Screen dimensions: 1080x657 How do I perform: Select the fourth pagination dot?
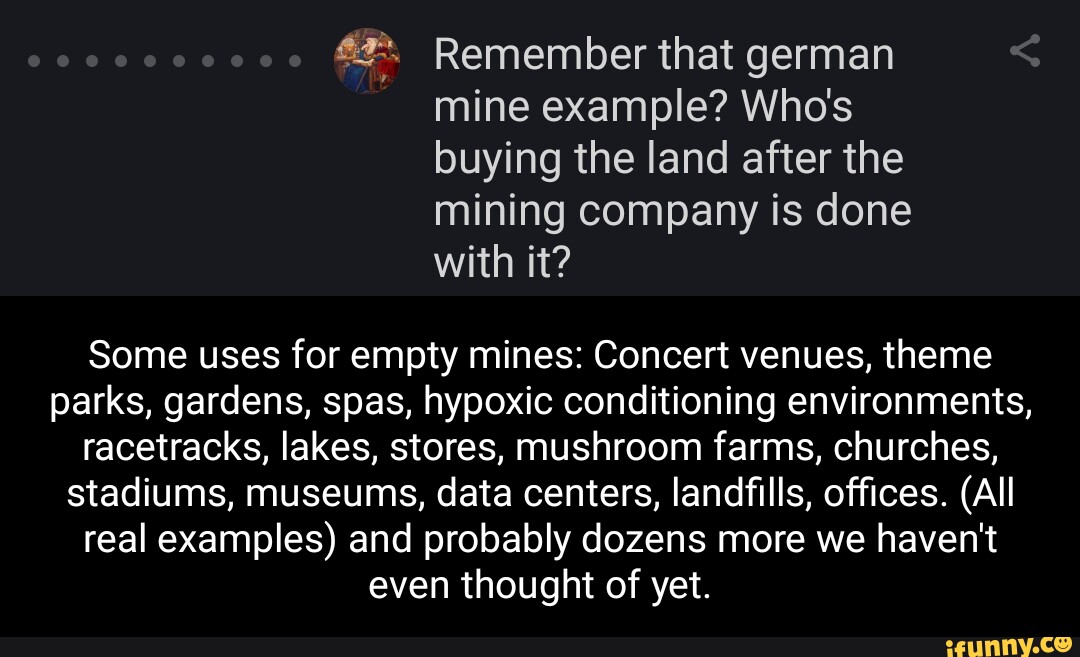(120, 60)
